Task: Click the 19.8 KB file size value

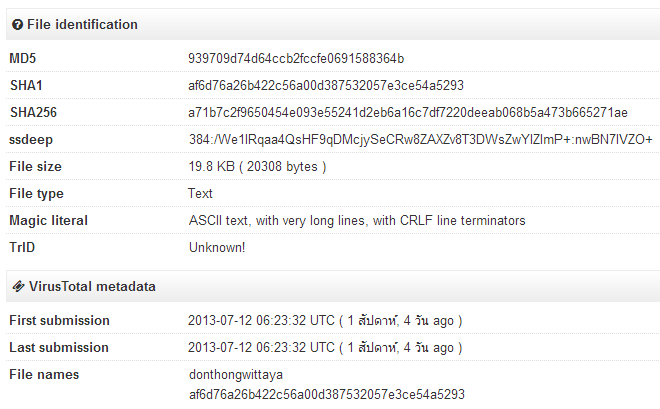Action: 257,167
